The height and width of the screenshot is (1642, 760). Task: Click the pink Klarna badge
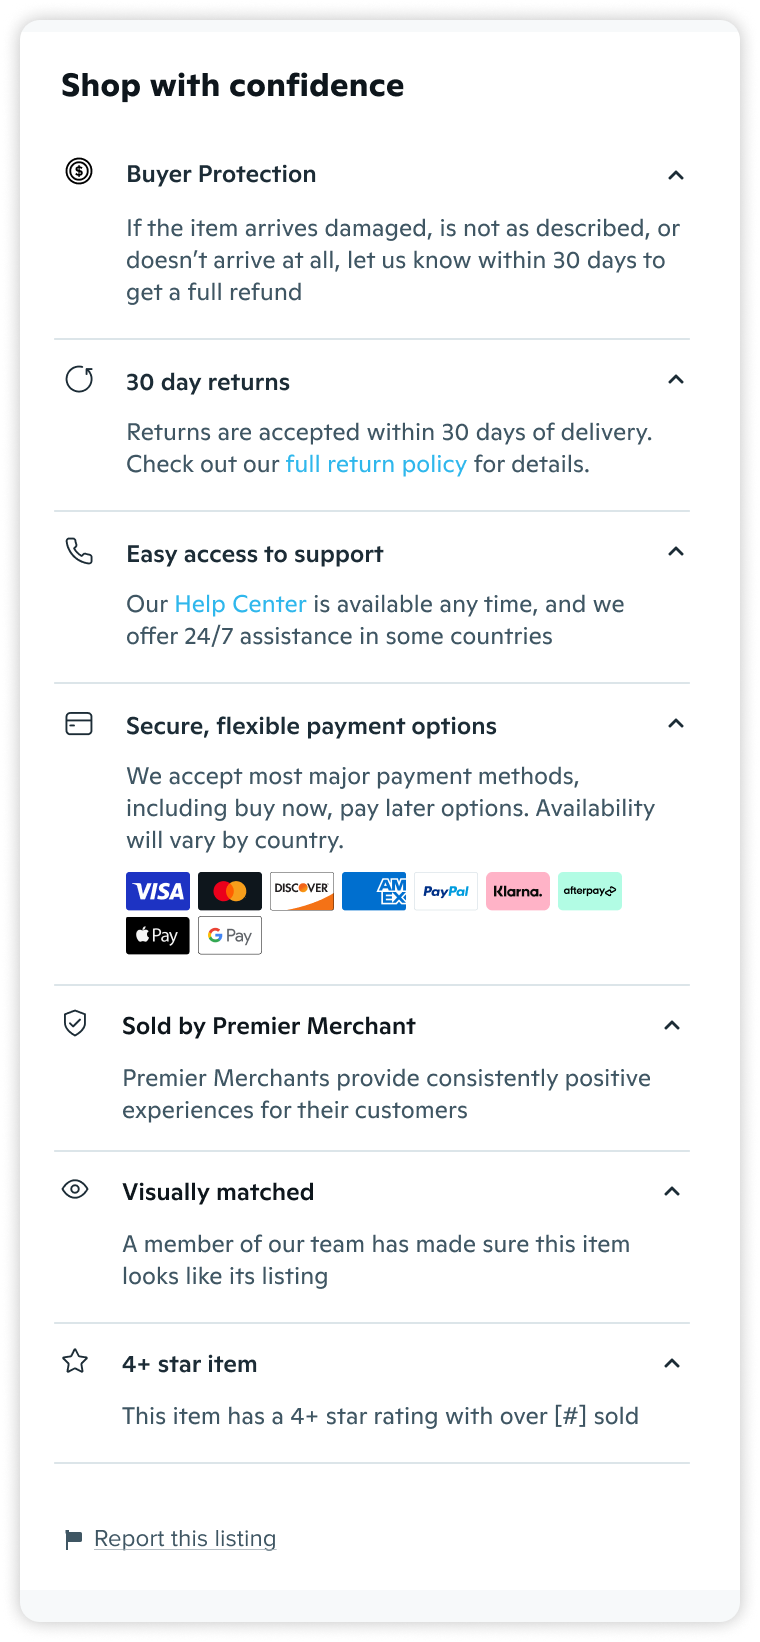[518, 891]
